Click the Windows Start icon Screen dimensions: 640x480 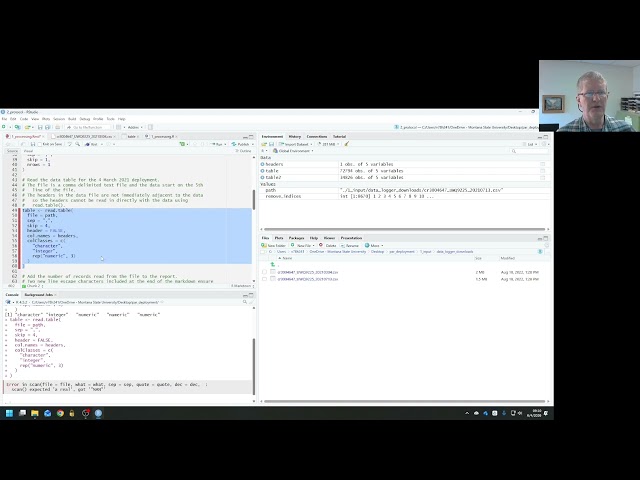pyautogui.click(x=9, y=413)
